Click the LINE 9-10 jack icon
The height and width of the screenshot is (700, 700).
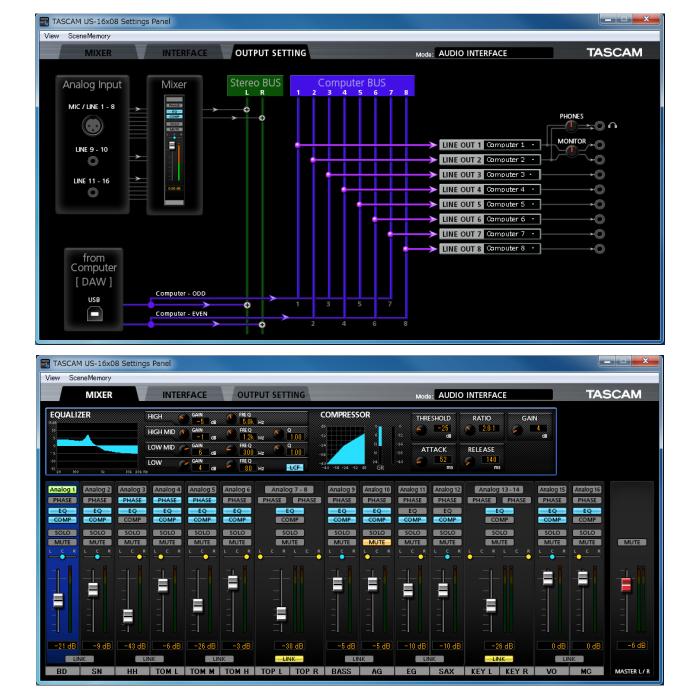click(x=93, y=161)
